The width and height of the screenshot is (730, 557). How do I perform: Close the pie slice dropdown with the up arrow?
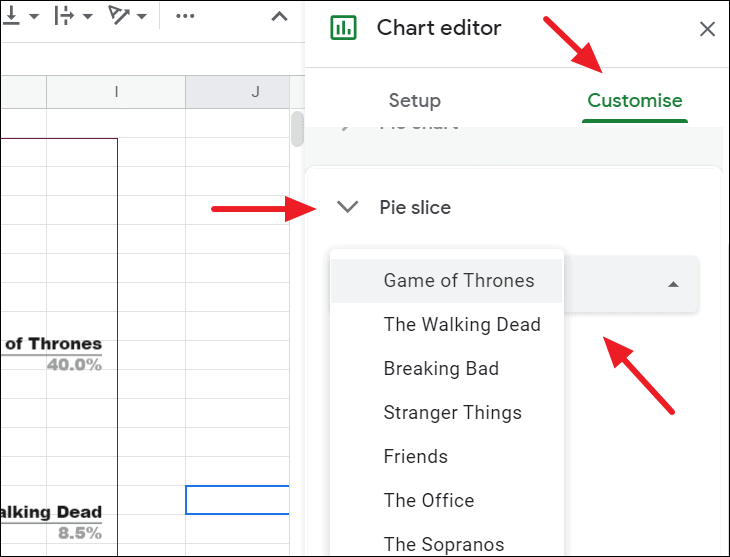673,284
